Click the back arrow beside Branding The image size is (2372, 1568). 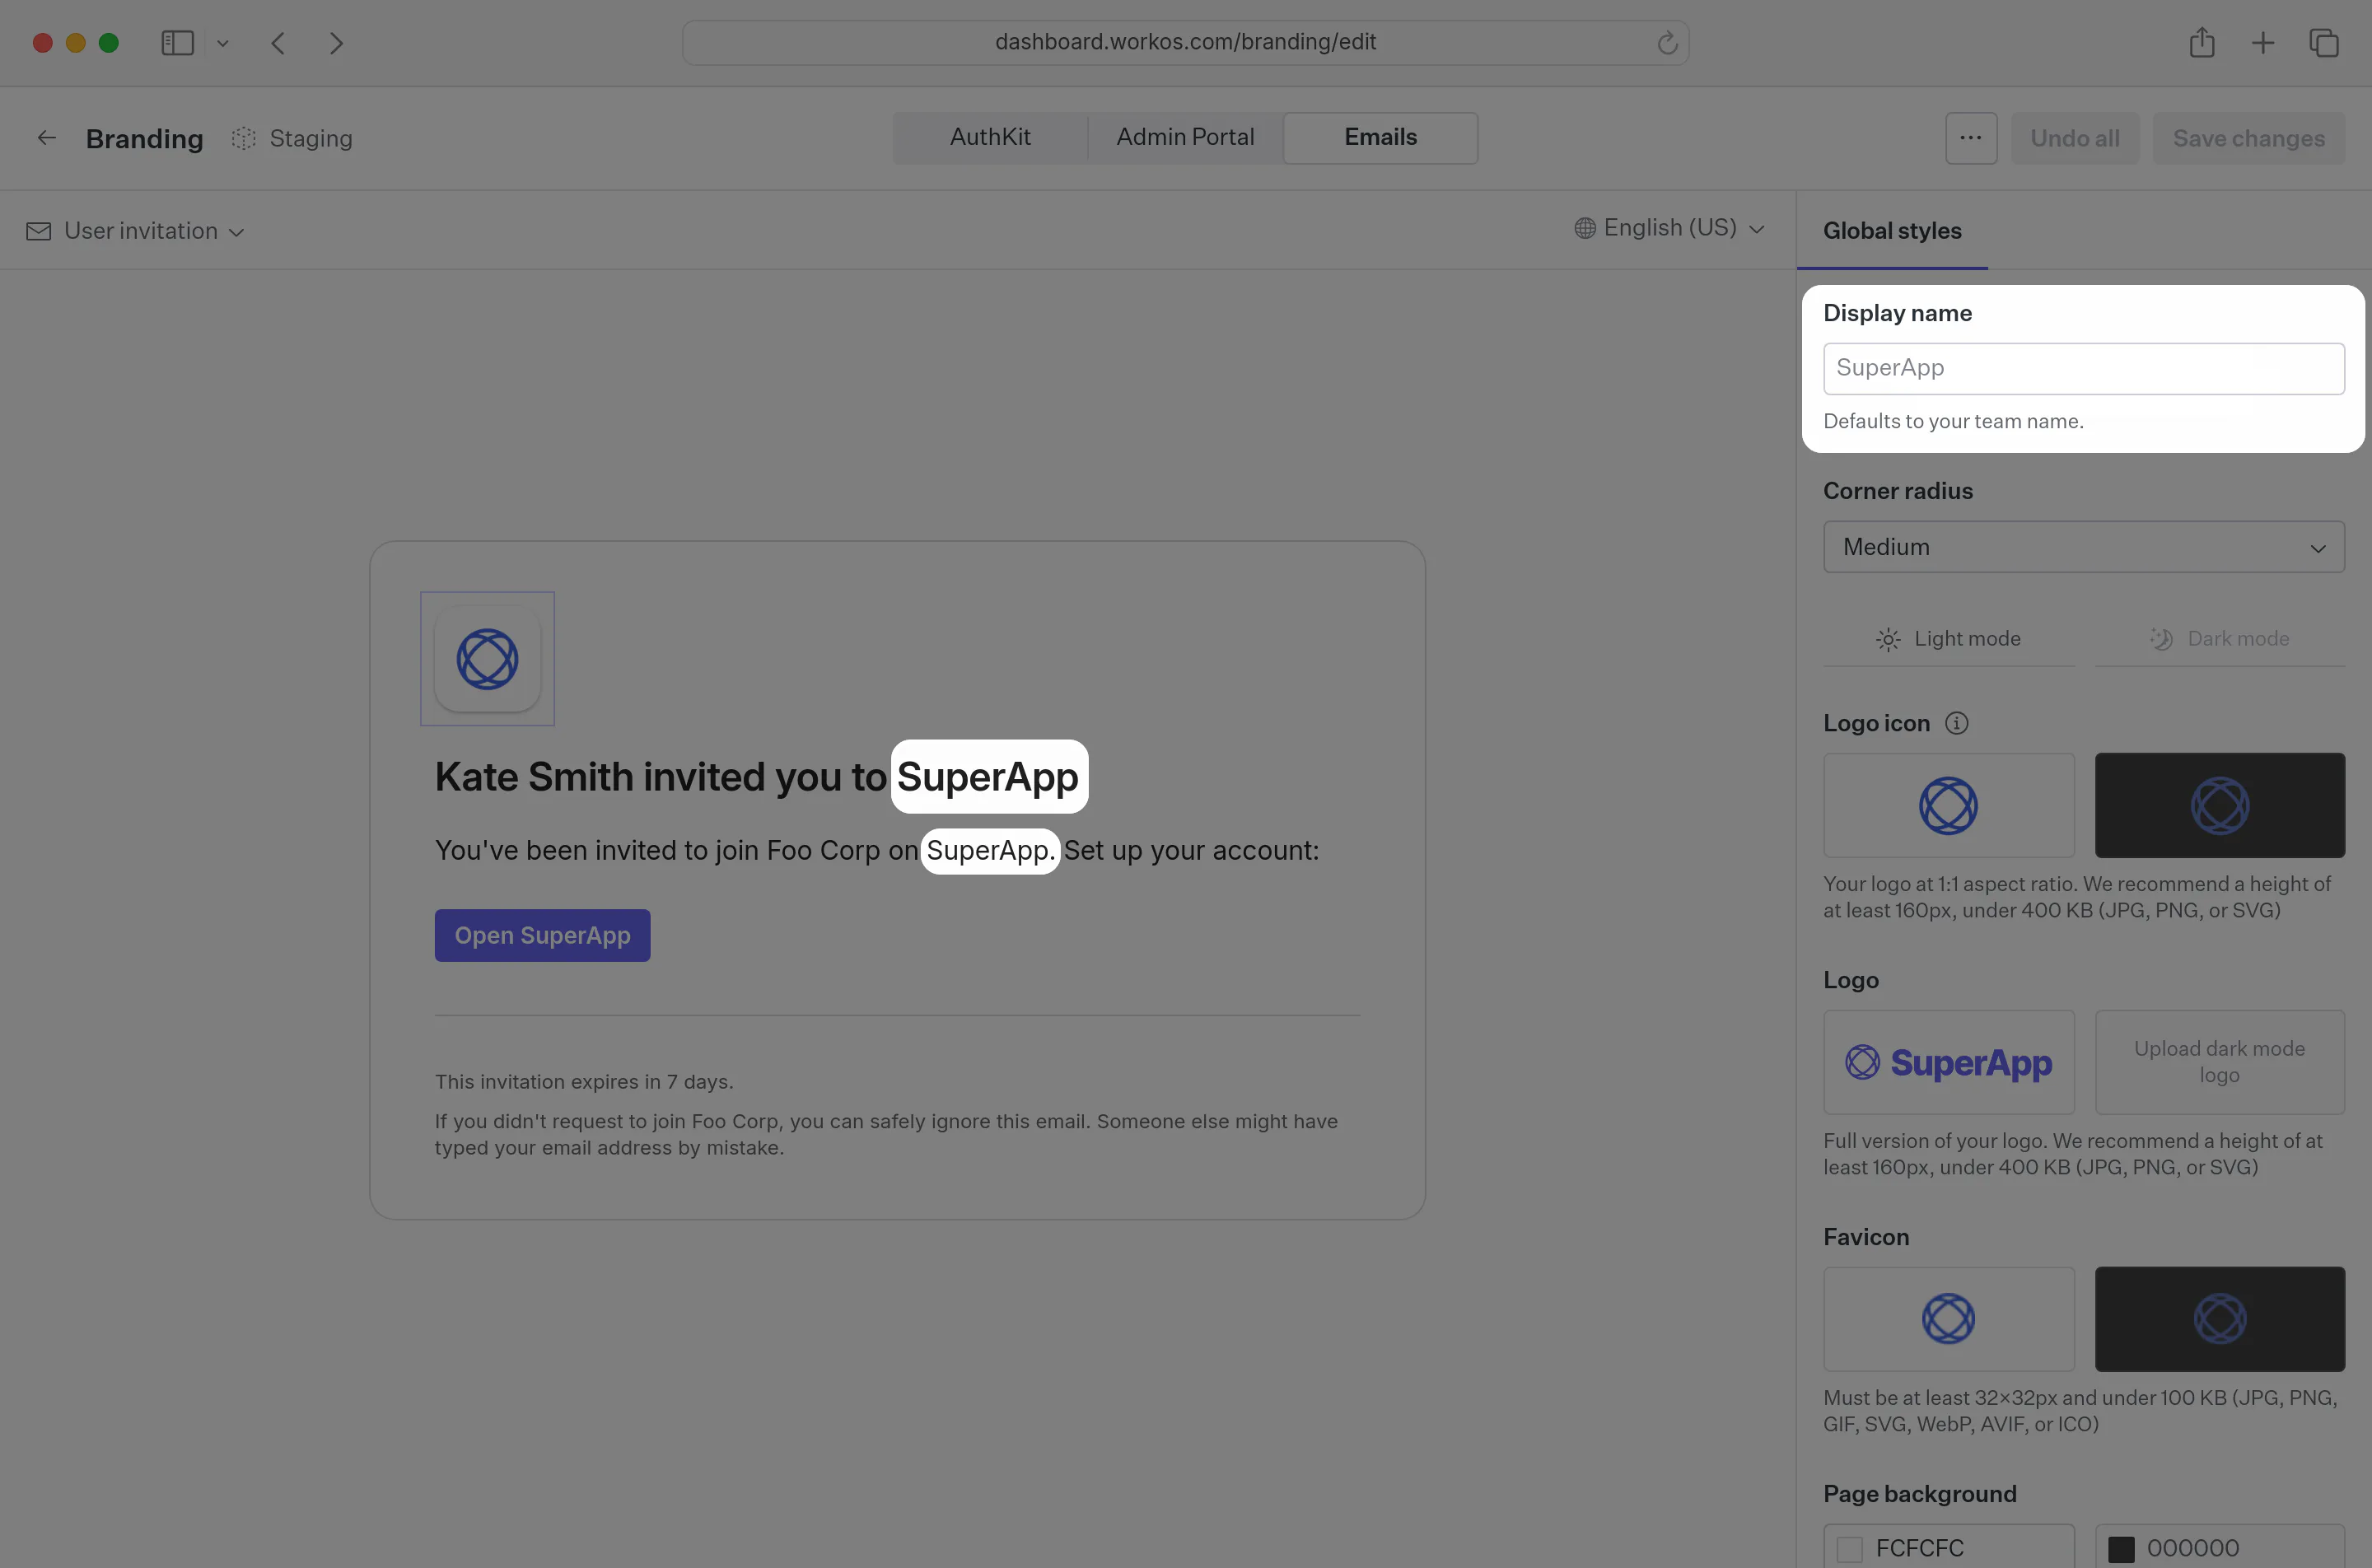click(46, 138)
